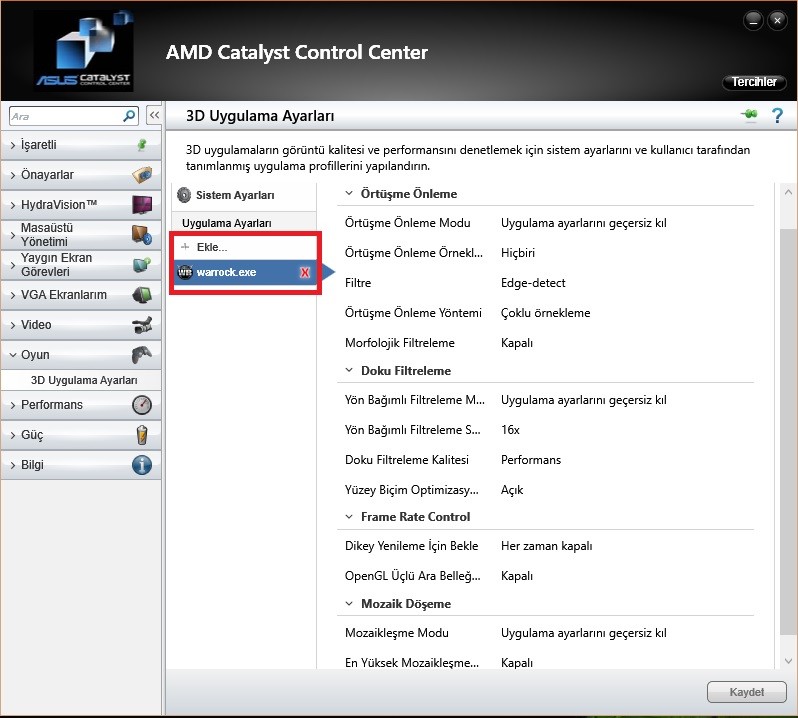
Task: Toggle OpenGL Üçlü Ara Belleğ... Kapalı
Action: click(x=517, y=576)
